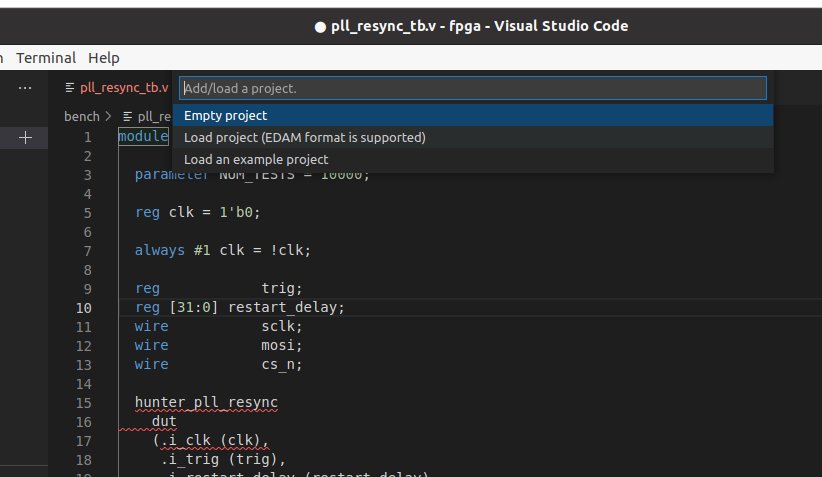This screenshot has height=477, width=822.
Task: Click 1'b0 value on line 5
Action: pos(235,212)
